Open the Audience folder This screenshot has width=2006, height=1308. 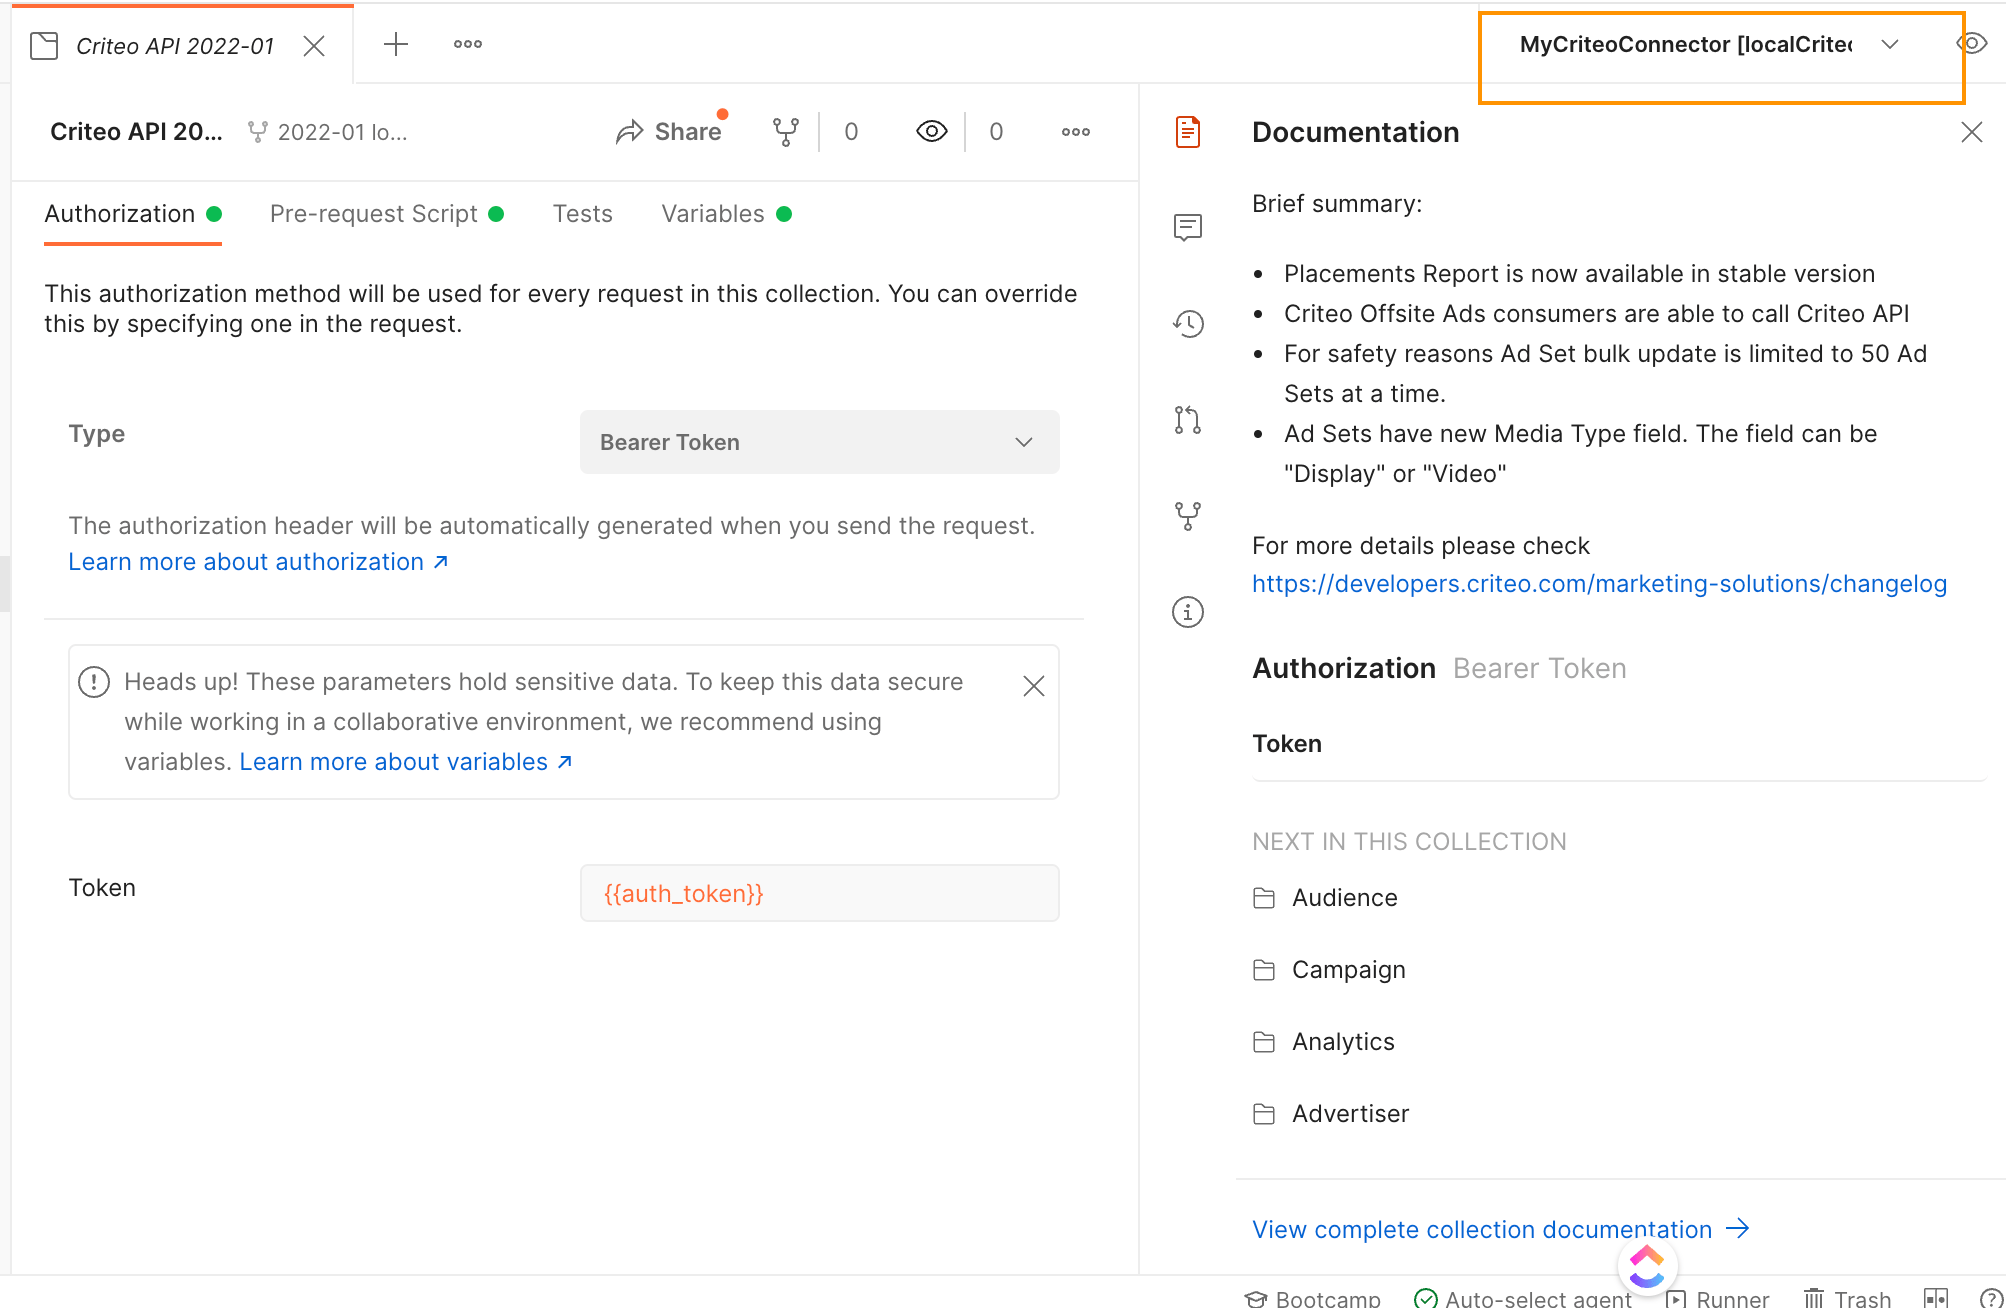coord(1325,898)
